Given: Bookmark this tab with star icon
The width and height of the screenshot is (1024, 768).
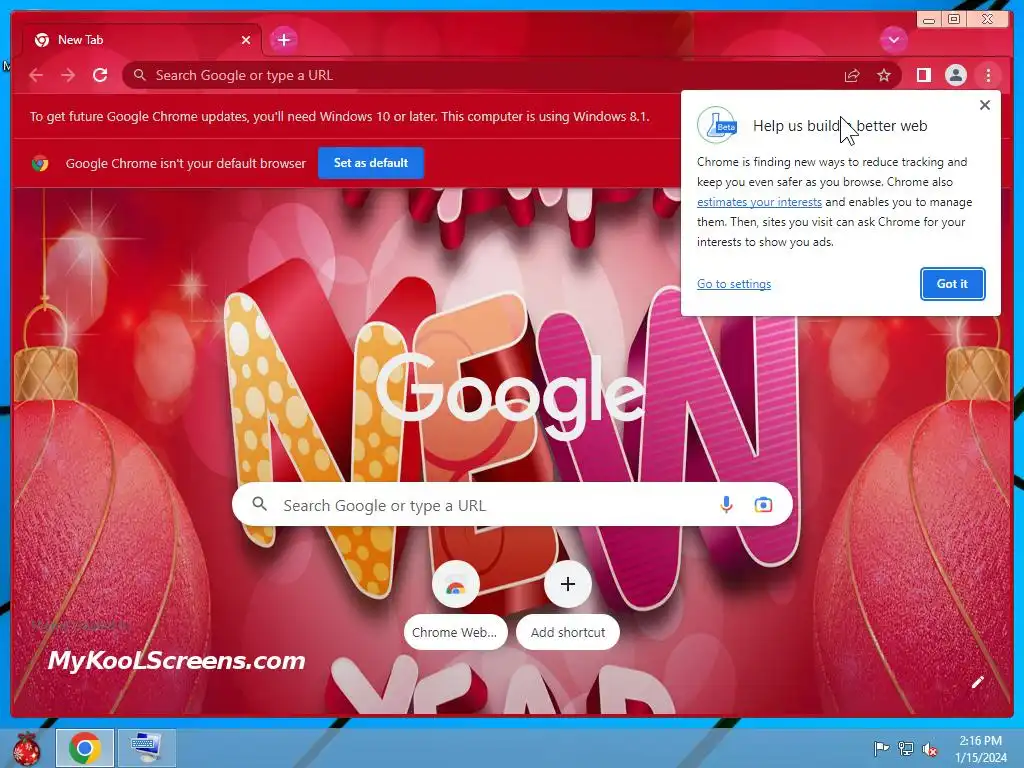Looking at the screenshot, I should point(884,76).
